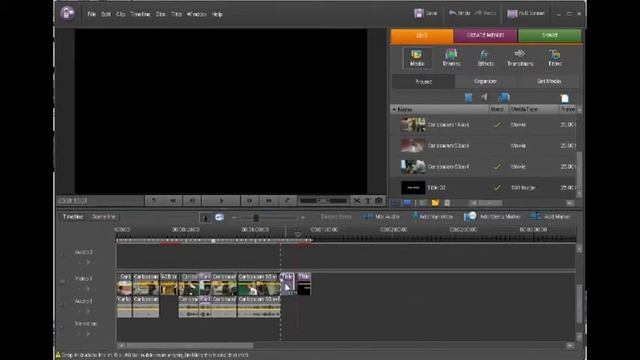Click the Undo arrow icon
The width and height of the screenshot is (640, 360).
452,13
